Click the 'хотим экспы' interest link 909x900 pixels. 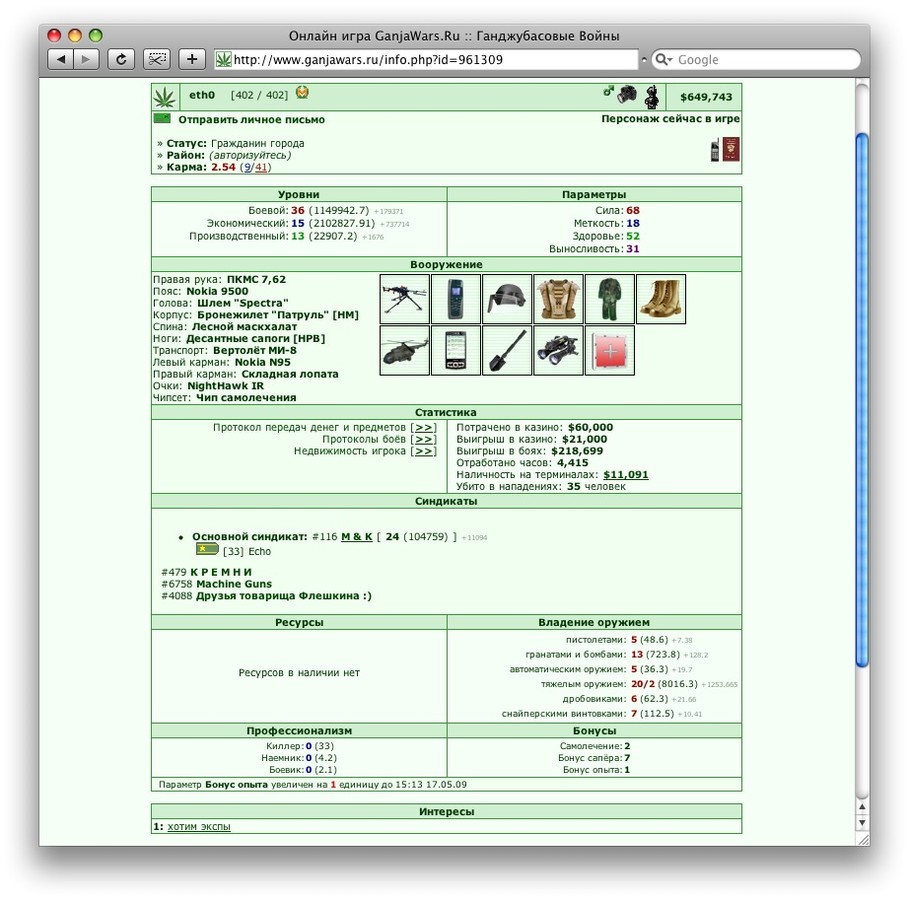[x=199, y=826]
